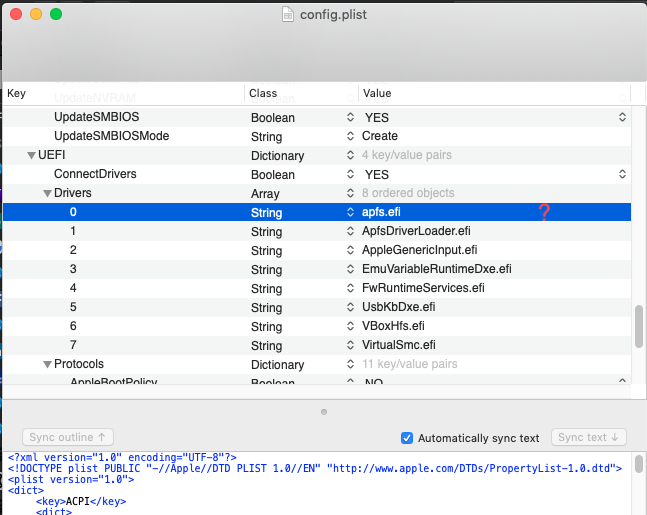The image size is (647, 515).
Task: Click the config.plist document proxy icon
Action: click(288, 14)
